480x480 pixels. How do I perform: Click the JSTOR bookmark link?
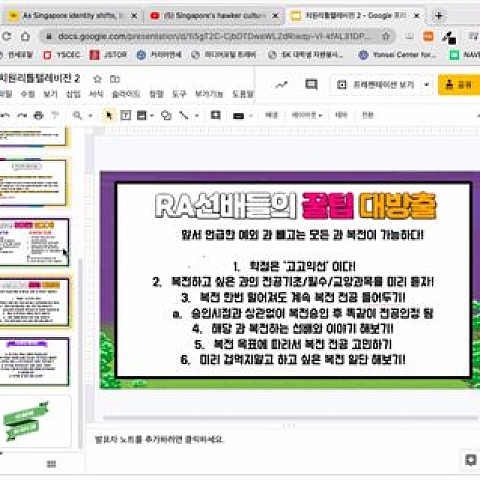click(109, 55)
